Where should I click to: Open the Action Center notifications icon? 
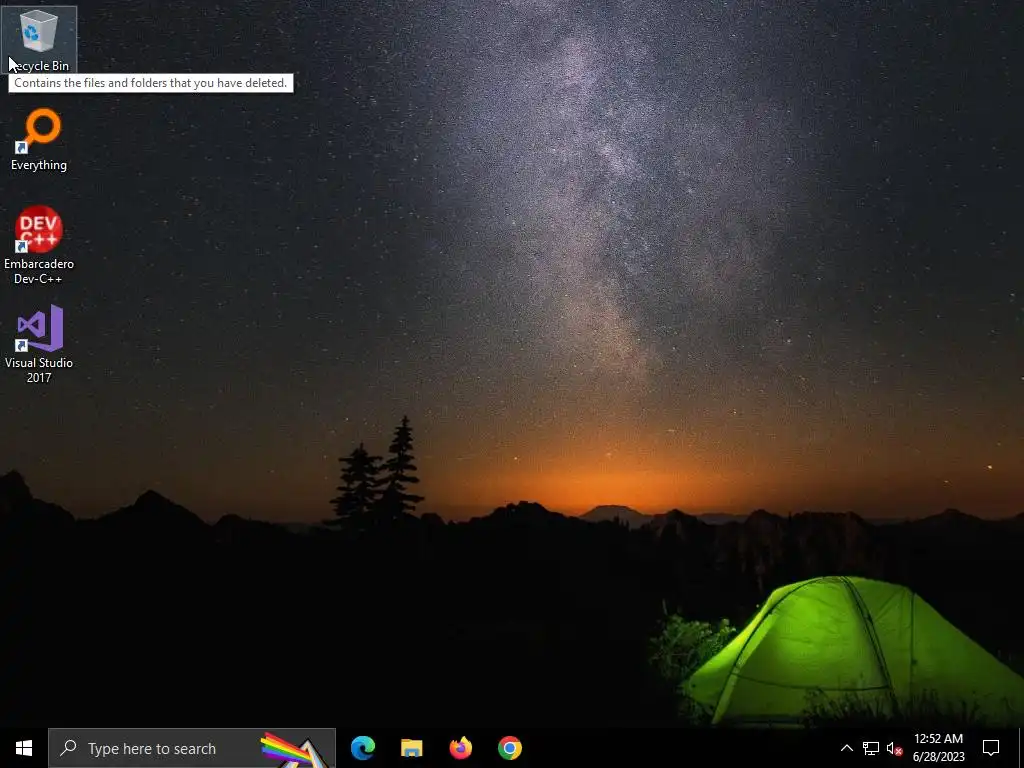991,748
